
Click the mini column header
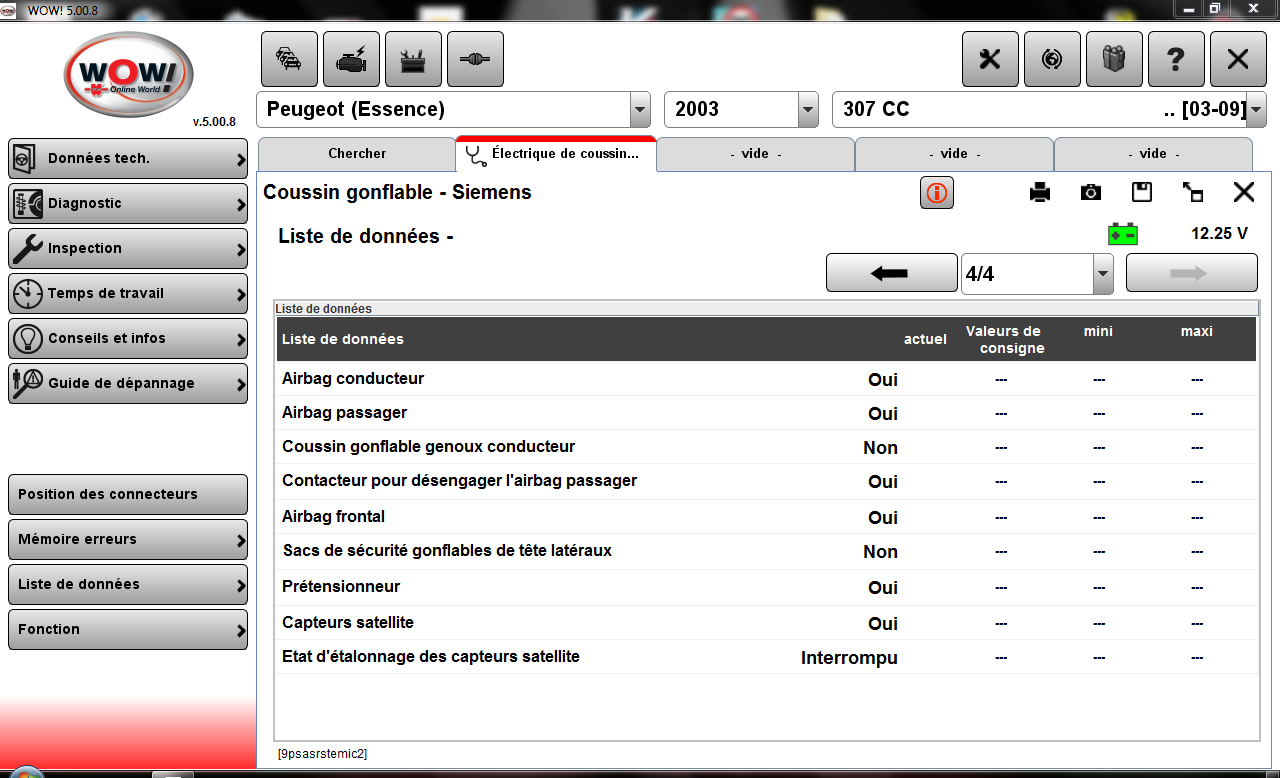(1098, 331)
